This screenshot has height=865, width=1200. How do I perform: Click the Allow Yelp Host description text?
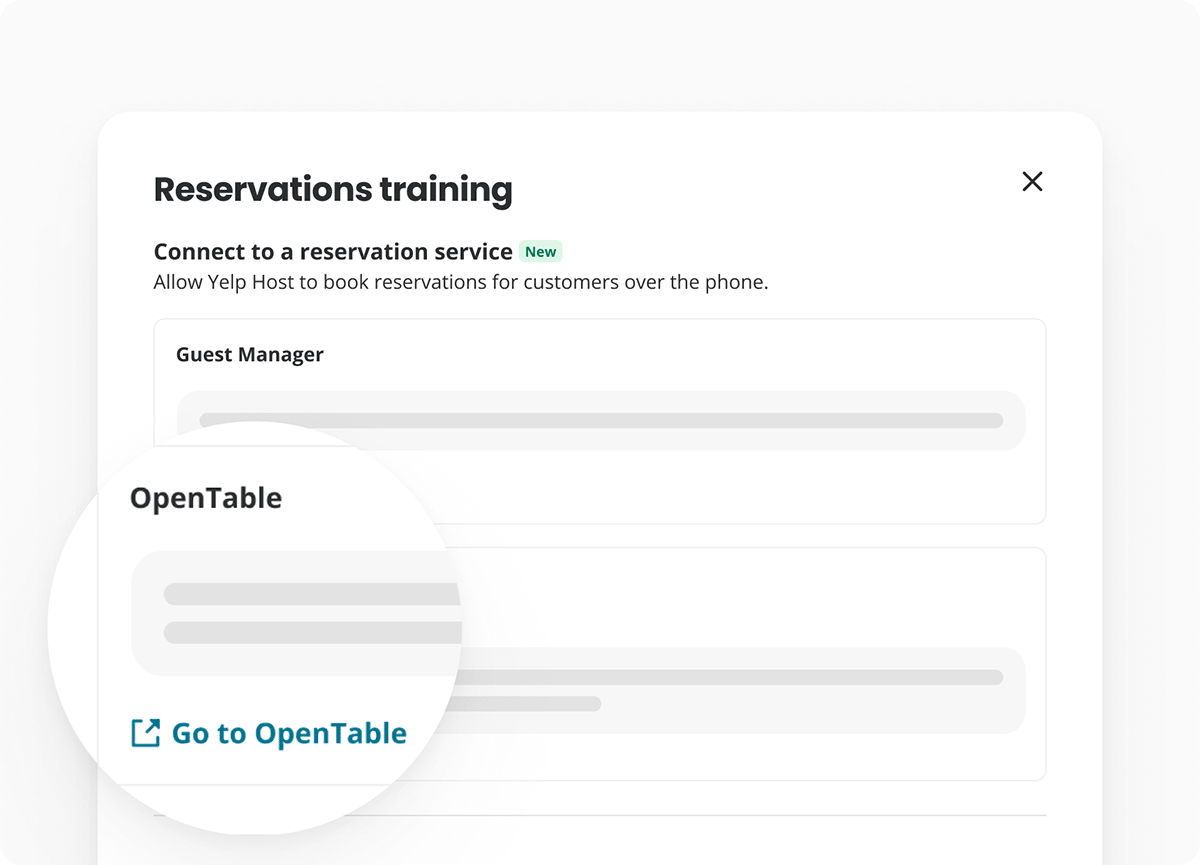[x=461, y=282]
